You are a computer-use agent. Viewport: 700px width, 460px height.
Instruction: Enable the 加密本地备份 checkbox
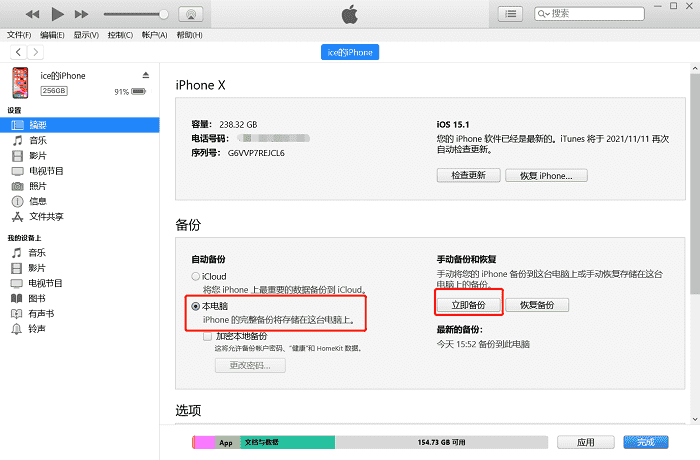point(207,336)
